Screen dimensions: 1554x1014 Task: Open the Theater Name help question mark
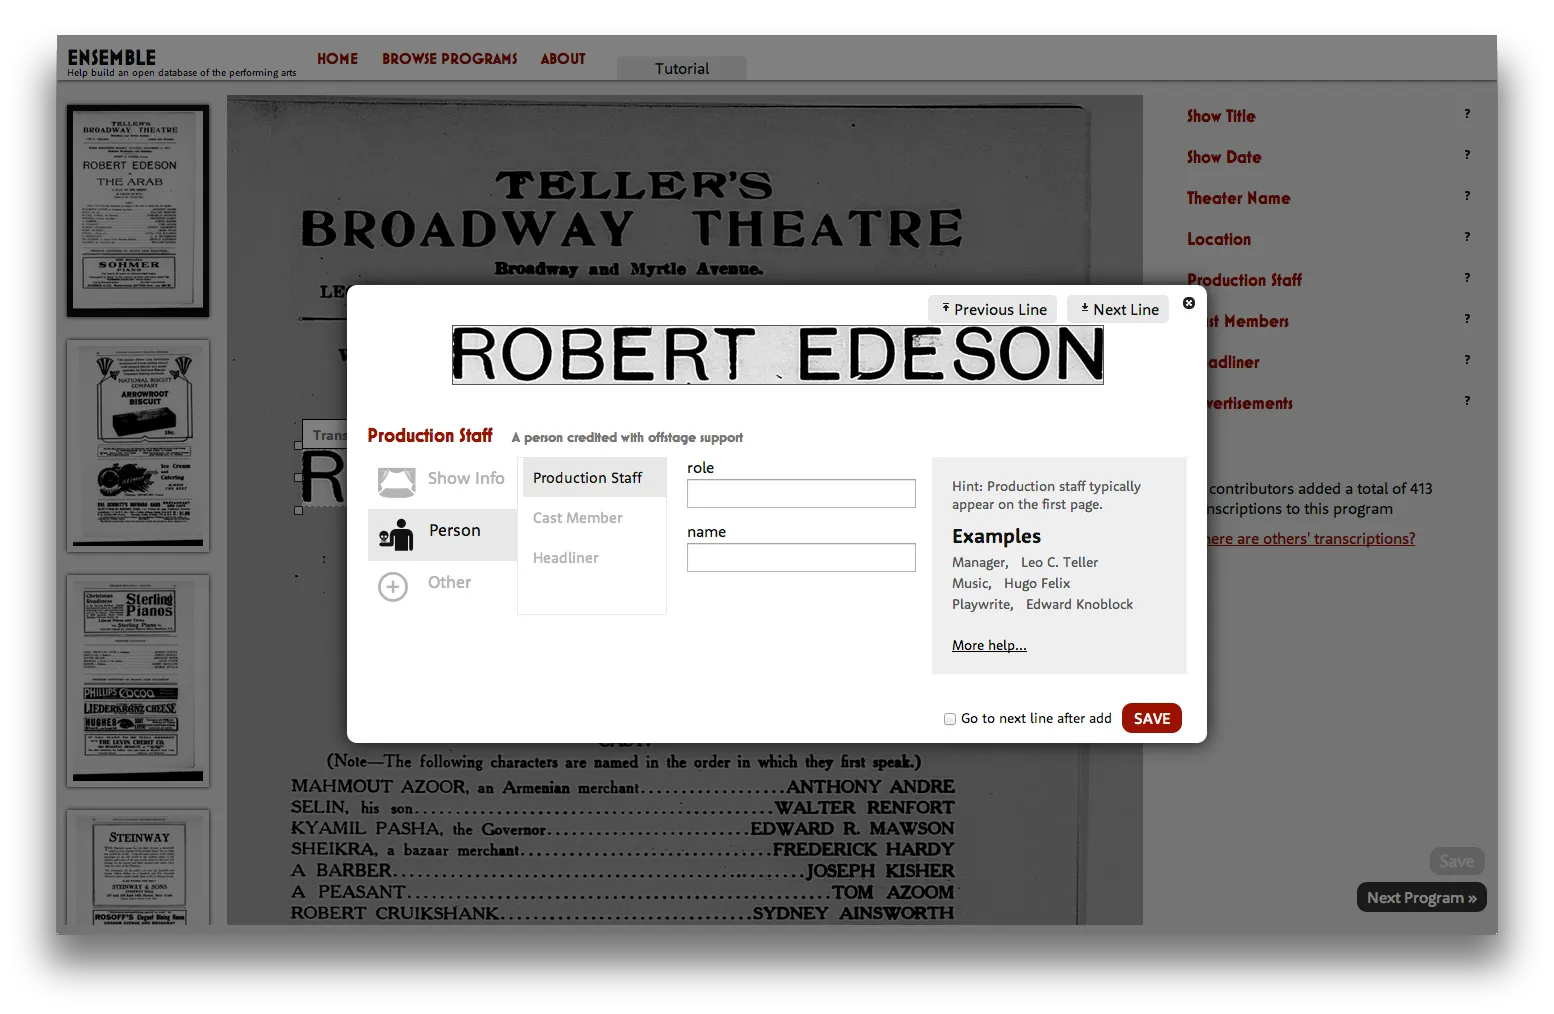pos(1467,196)
